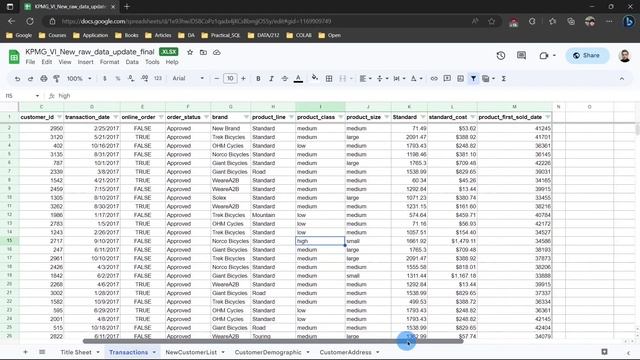The width and height of the screenshot is (640, 360).
Task: Add a new sheet with the plus icon
Action: tap(25, 352)
